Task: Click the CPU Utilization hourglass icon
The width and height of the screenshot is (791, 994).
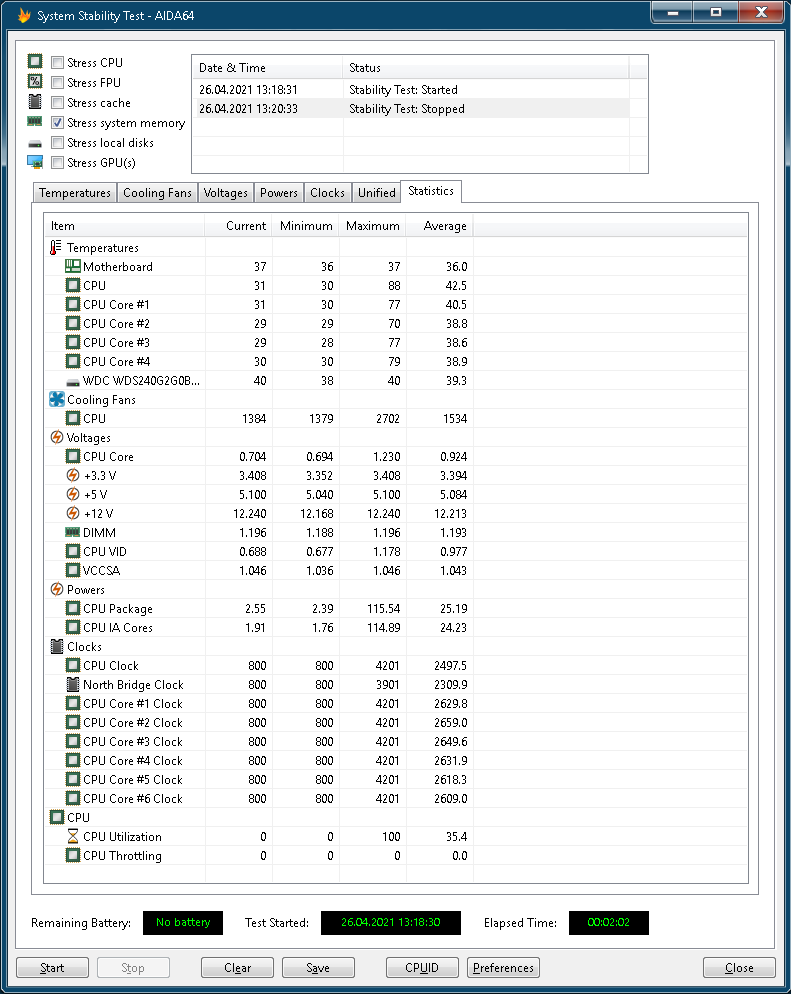Action: (72, 837)
